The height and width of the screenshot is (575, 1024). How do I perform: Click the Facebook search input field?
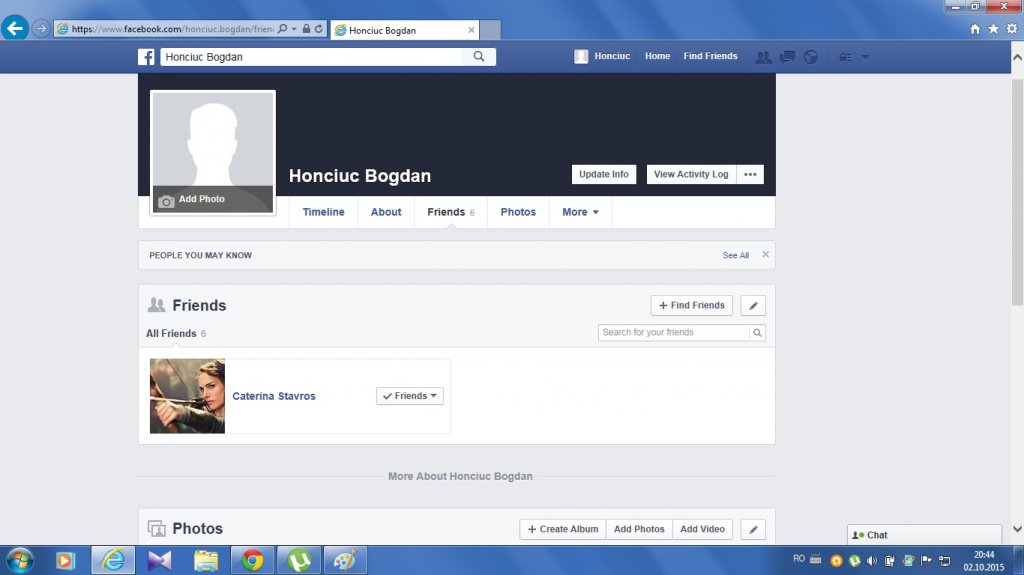[x=312, y=57]
